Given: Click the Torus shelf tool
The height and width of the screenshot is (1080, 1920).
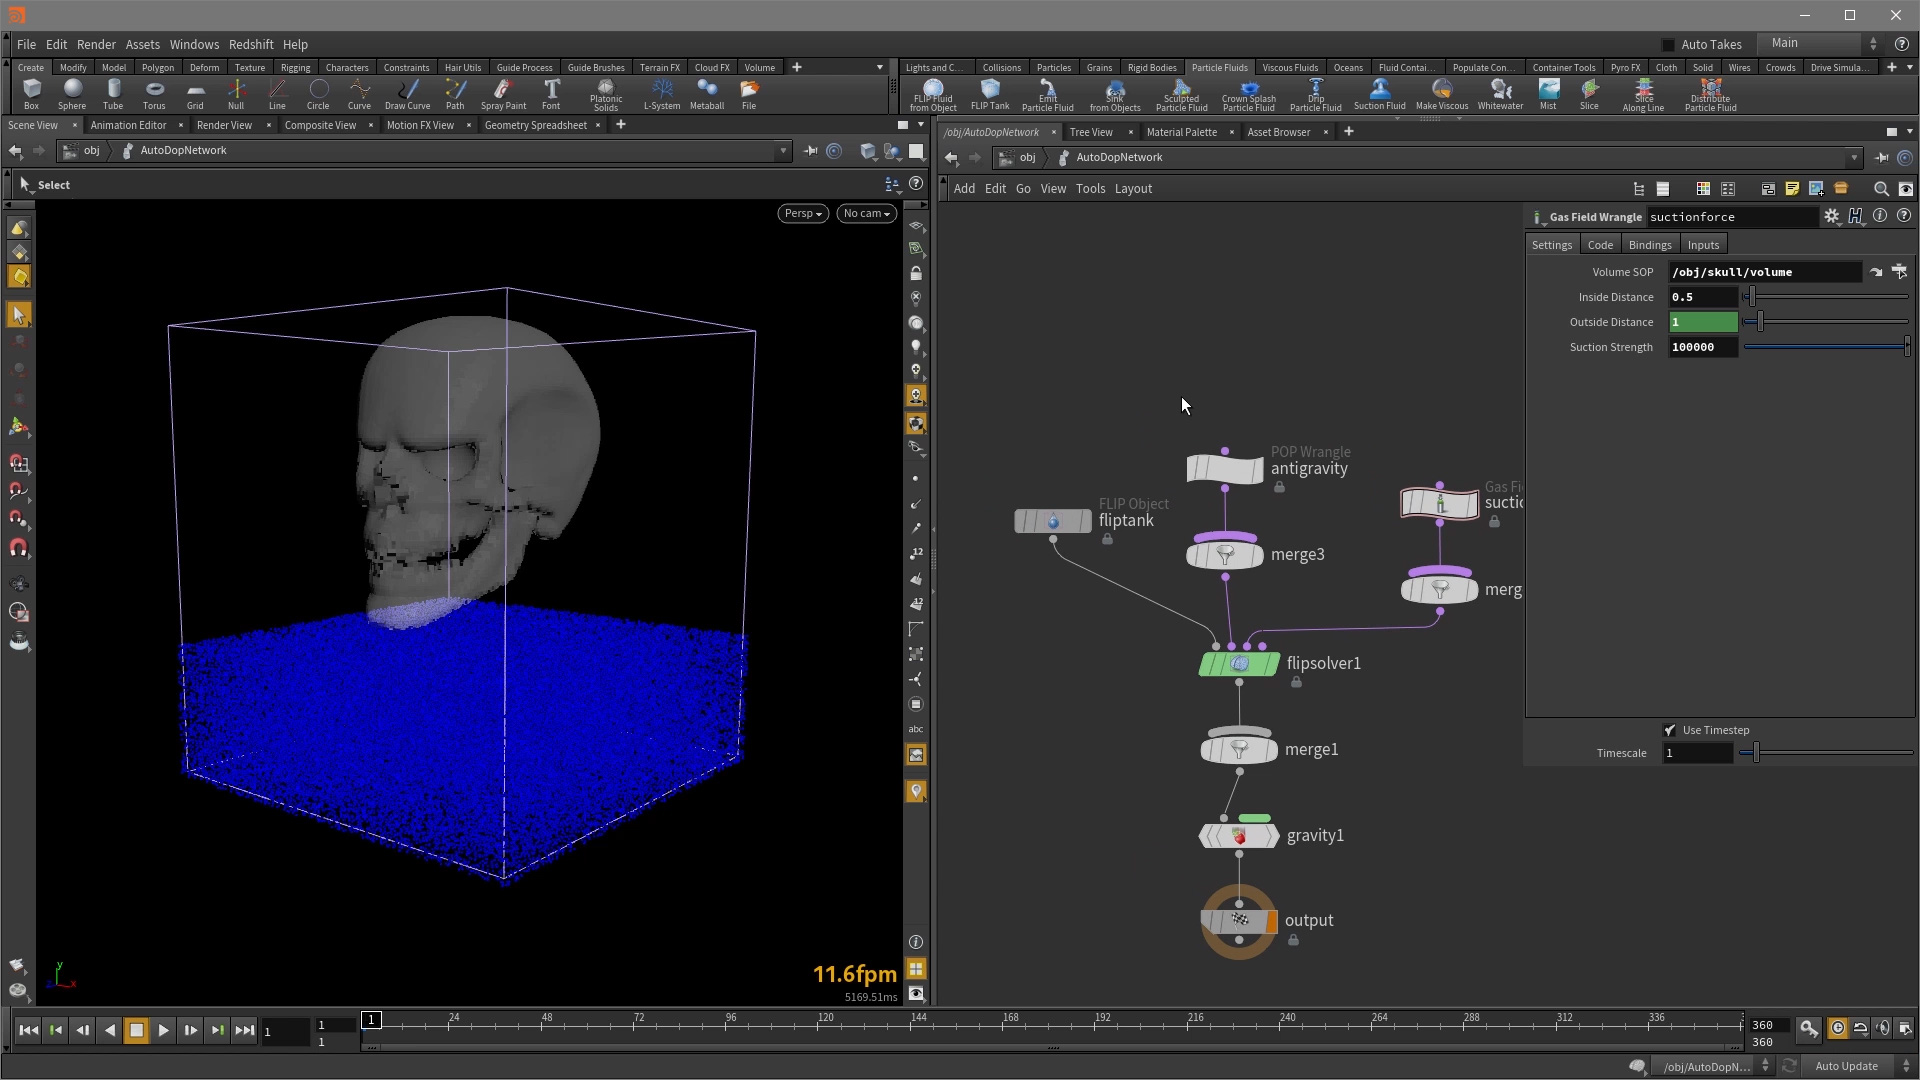Looking at the screenshot, I should pyautogui.click(x=154, y=94).
